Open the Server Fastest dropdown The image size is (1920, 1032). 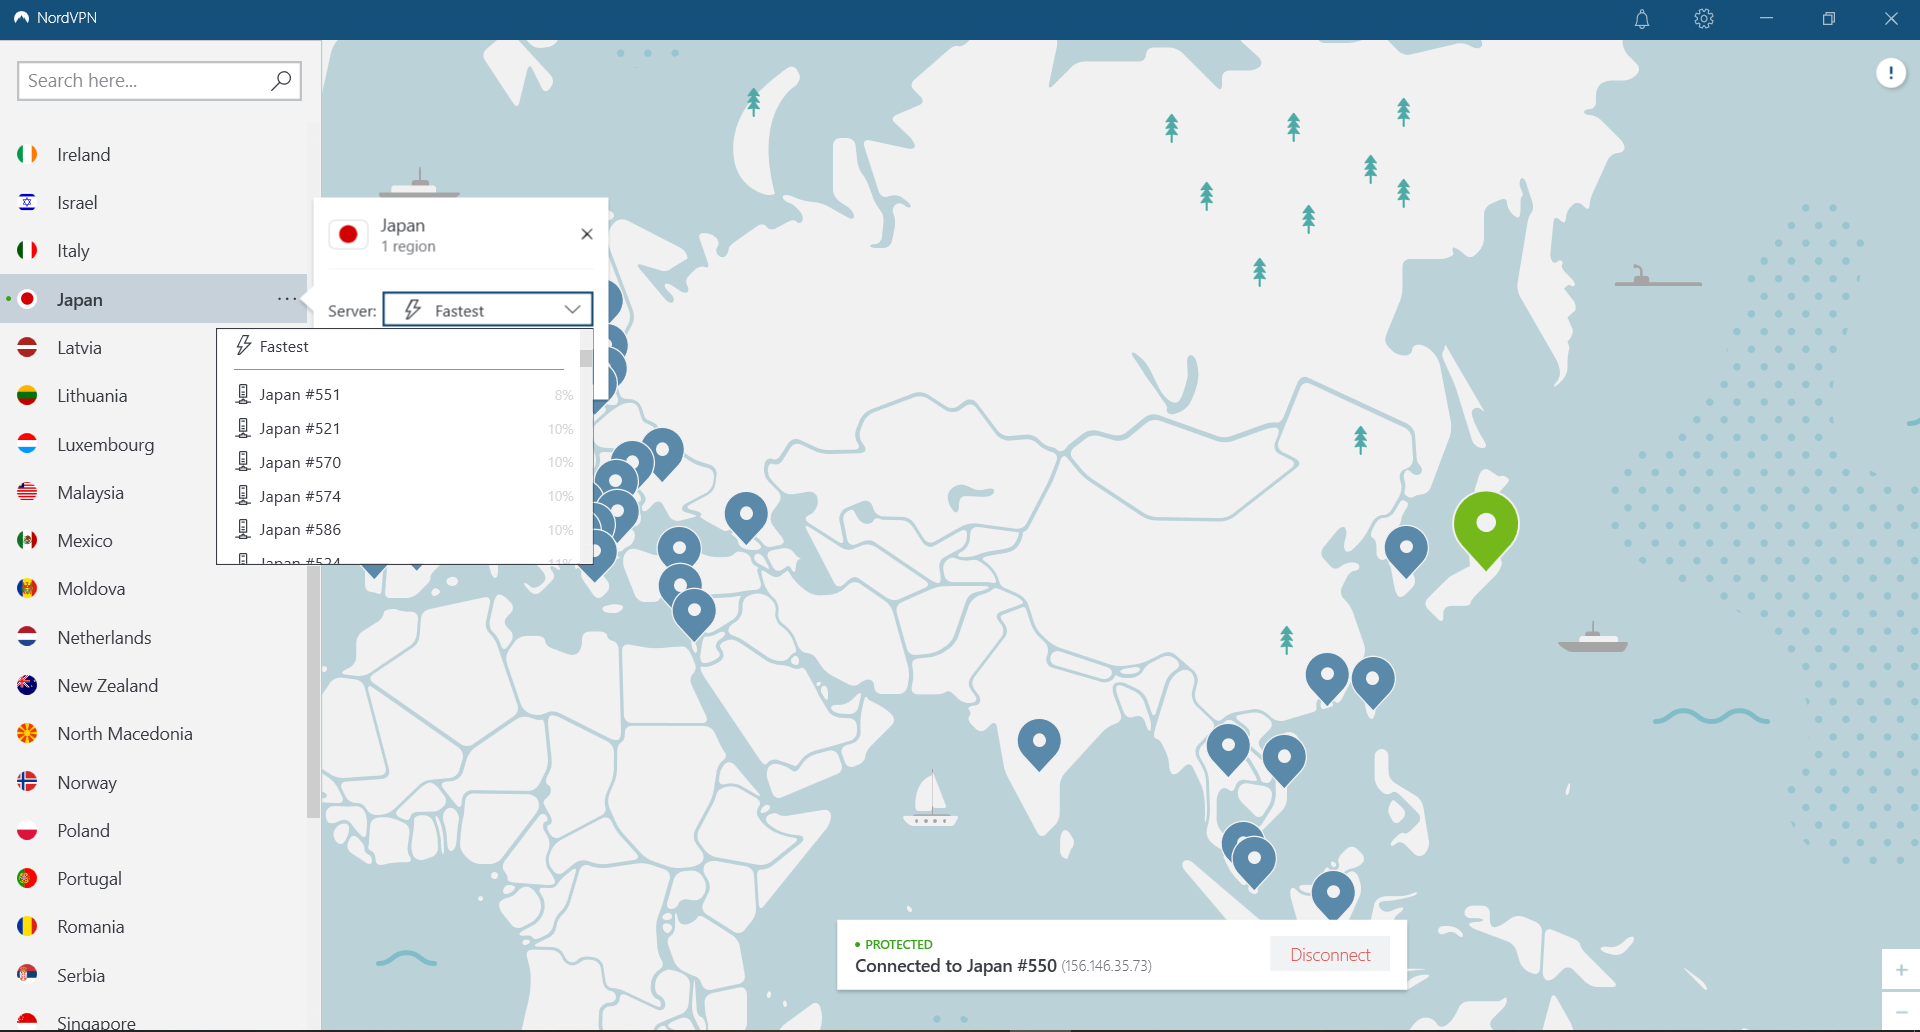click(x=488, y=310)
